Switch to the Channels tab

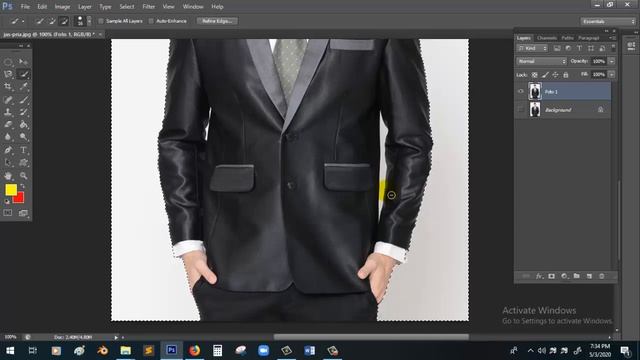coord(547,38)
